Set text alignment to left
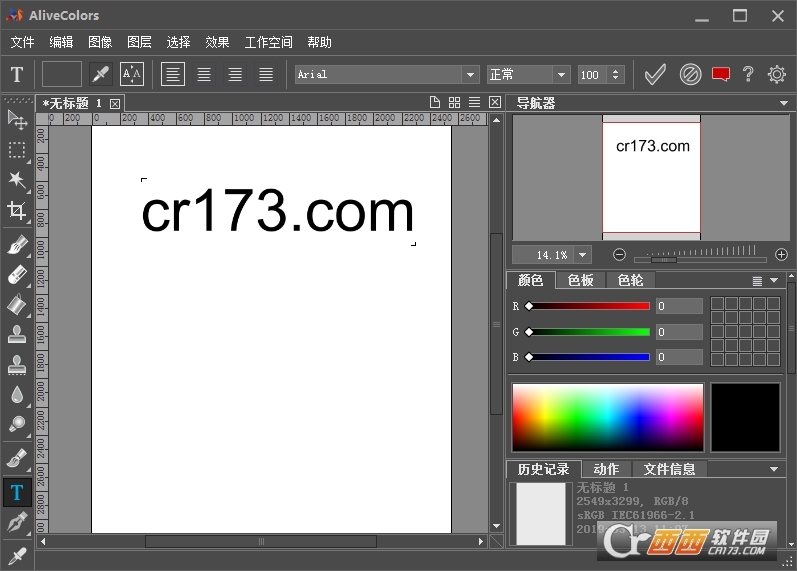The image size is (797, 571). click(173, 74)
